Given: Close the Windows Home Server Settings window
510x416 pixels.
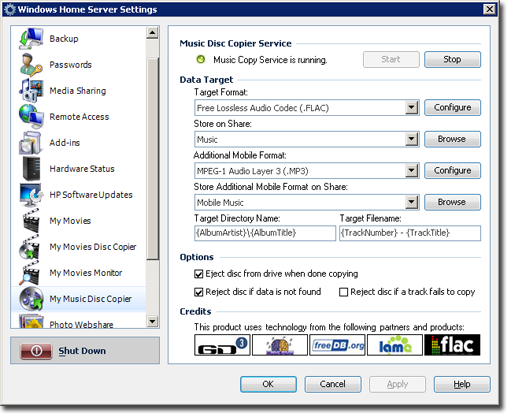Looking at the screenshot, I should tap(489, 9).
